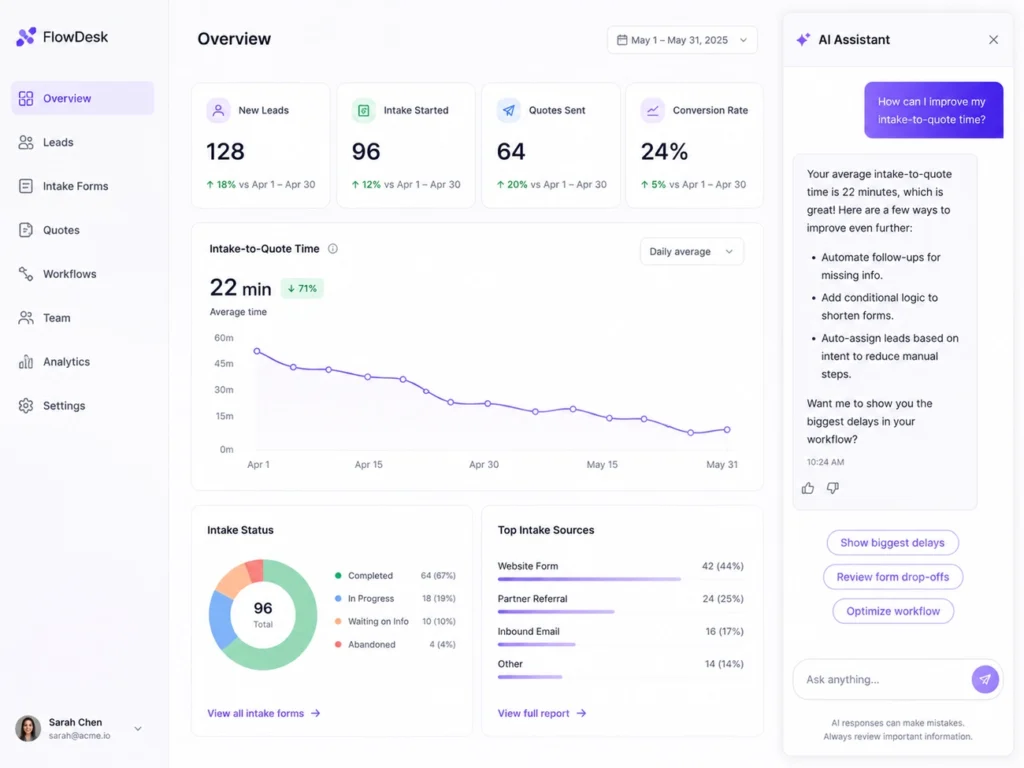Click Review form drop-offs suggestion

893,577
